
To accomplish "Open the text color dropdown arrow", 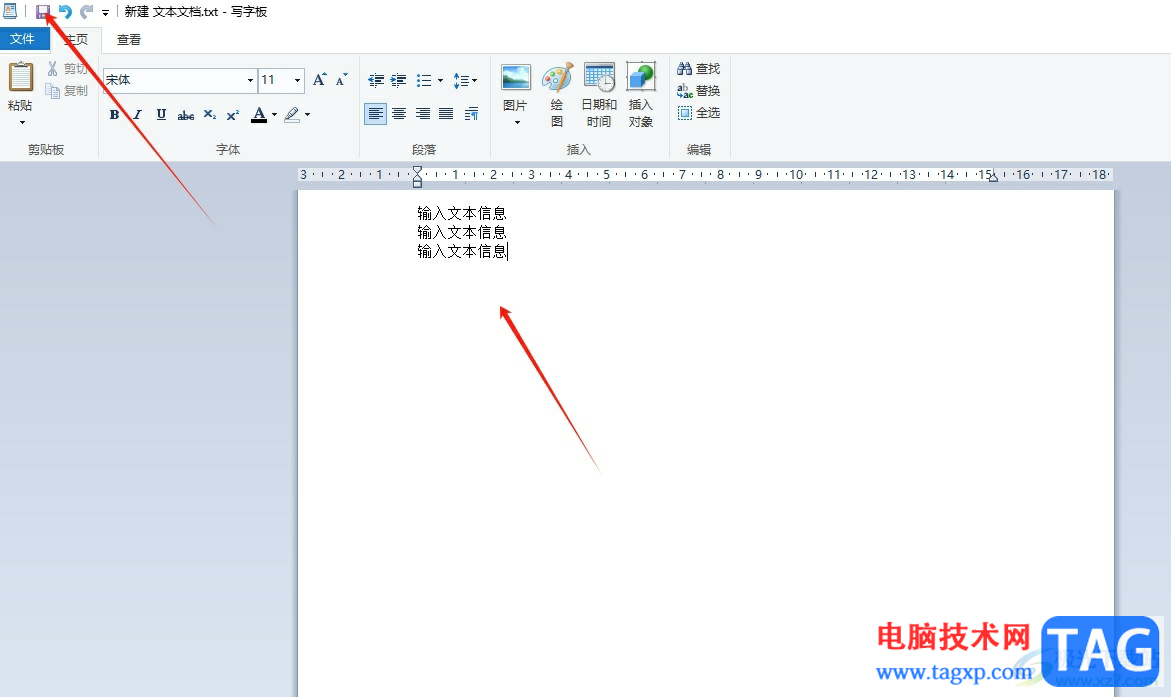I will [x=275, y=114].
